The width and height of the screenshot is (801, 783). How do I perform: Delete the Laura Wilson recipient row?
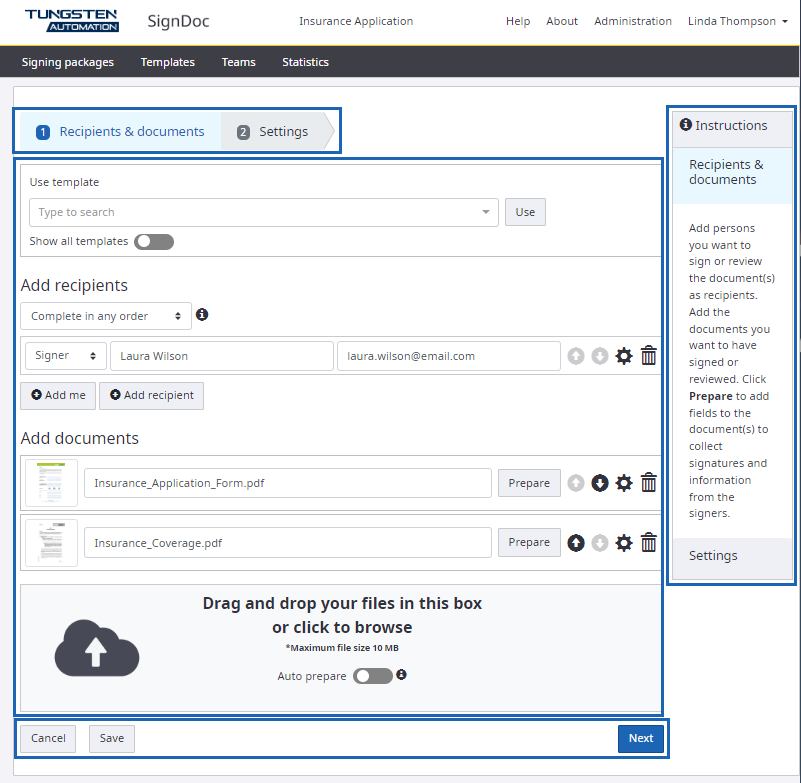click(x=649, y=356)
